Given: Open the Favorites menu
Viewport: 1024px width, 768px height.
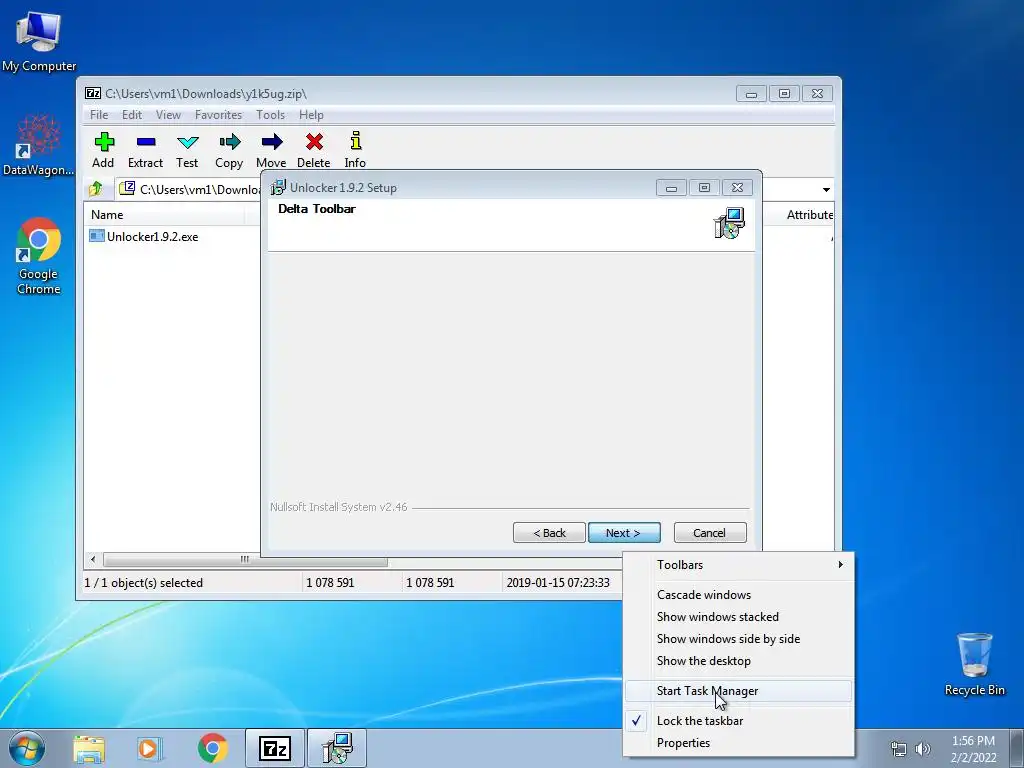Looking at the screenshot, I should point(218,115).
